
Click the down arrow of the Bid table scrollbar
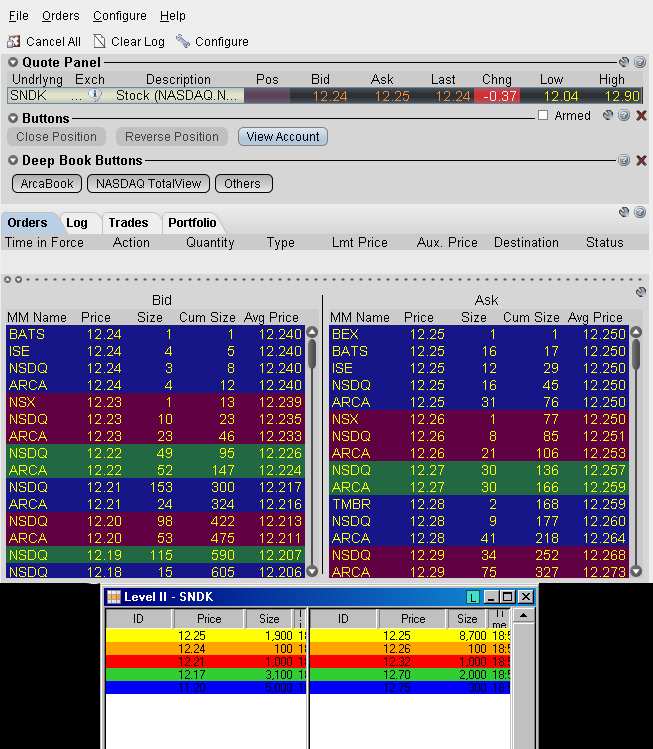[x=312, y=571]
